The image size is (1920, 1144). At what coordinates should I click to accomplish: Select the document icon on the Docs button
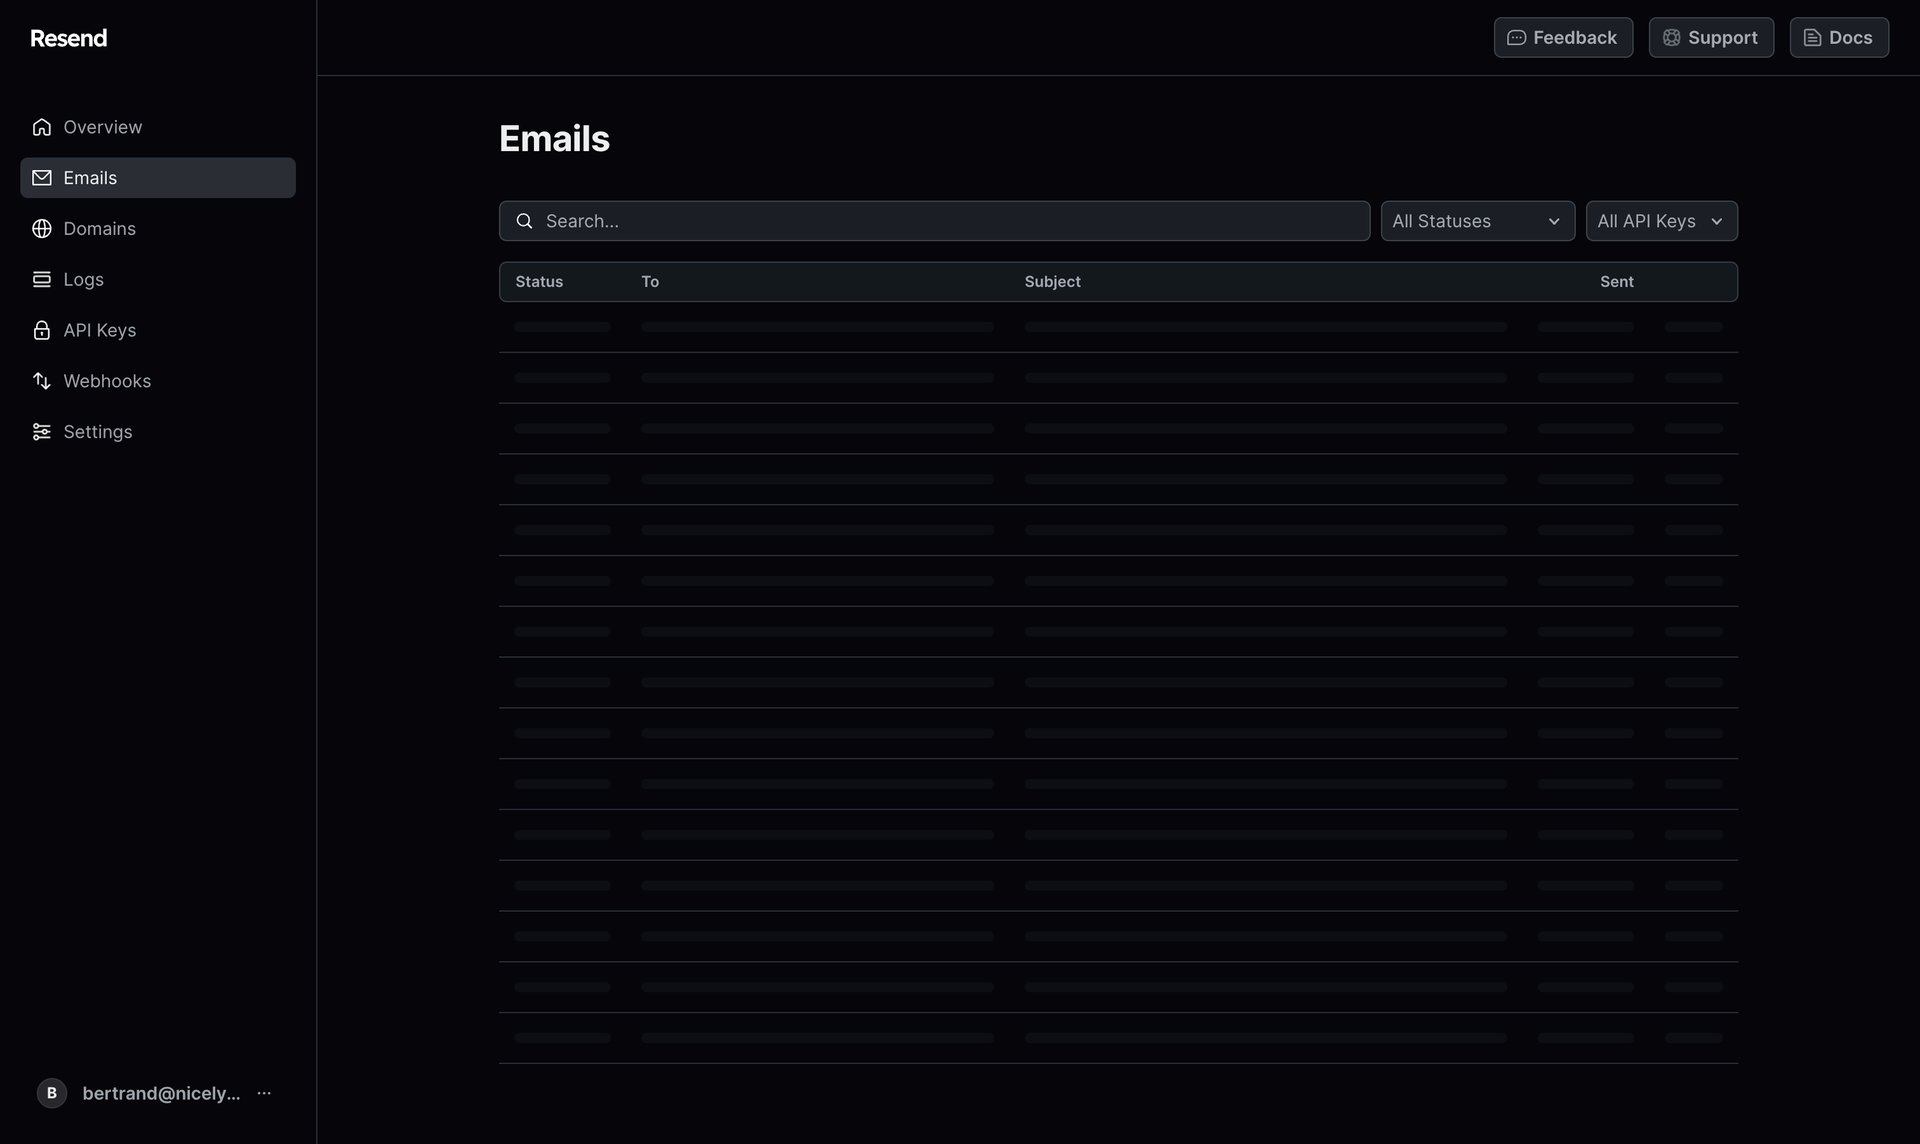click(x=1812, y=37)
